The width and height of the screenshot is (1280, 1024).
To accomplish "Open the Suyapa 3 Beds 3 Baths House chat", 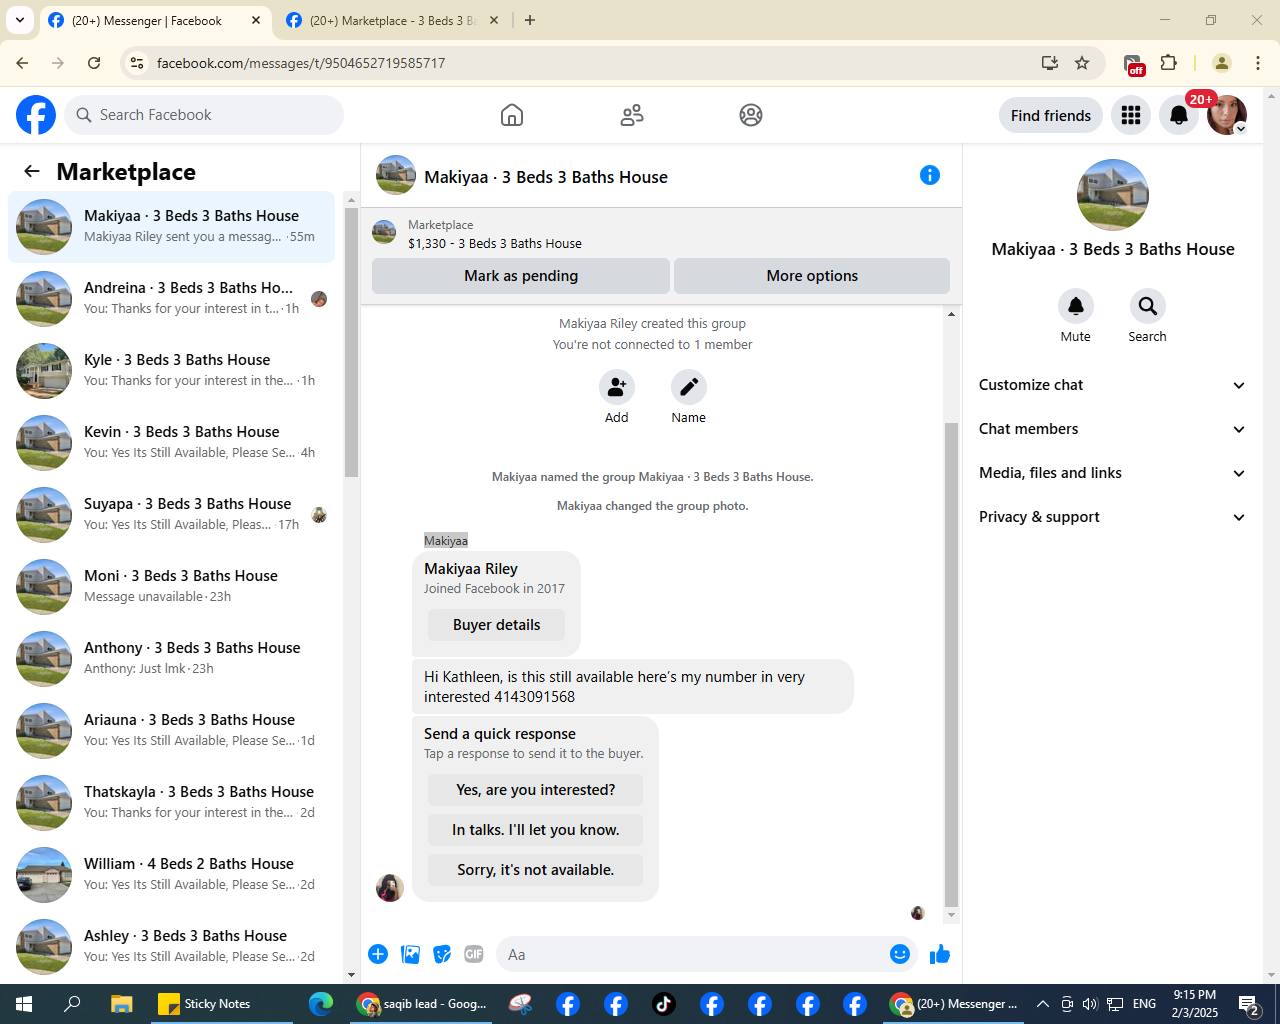I will coord(172,515).
